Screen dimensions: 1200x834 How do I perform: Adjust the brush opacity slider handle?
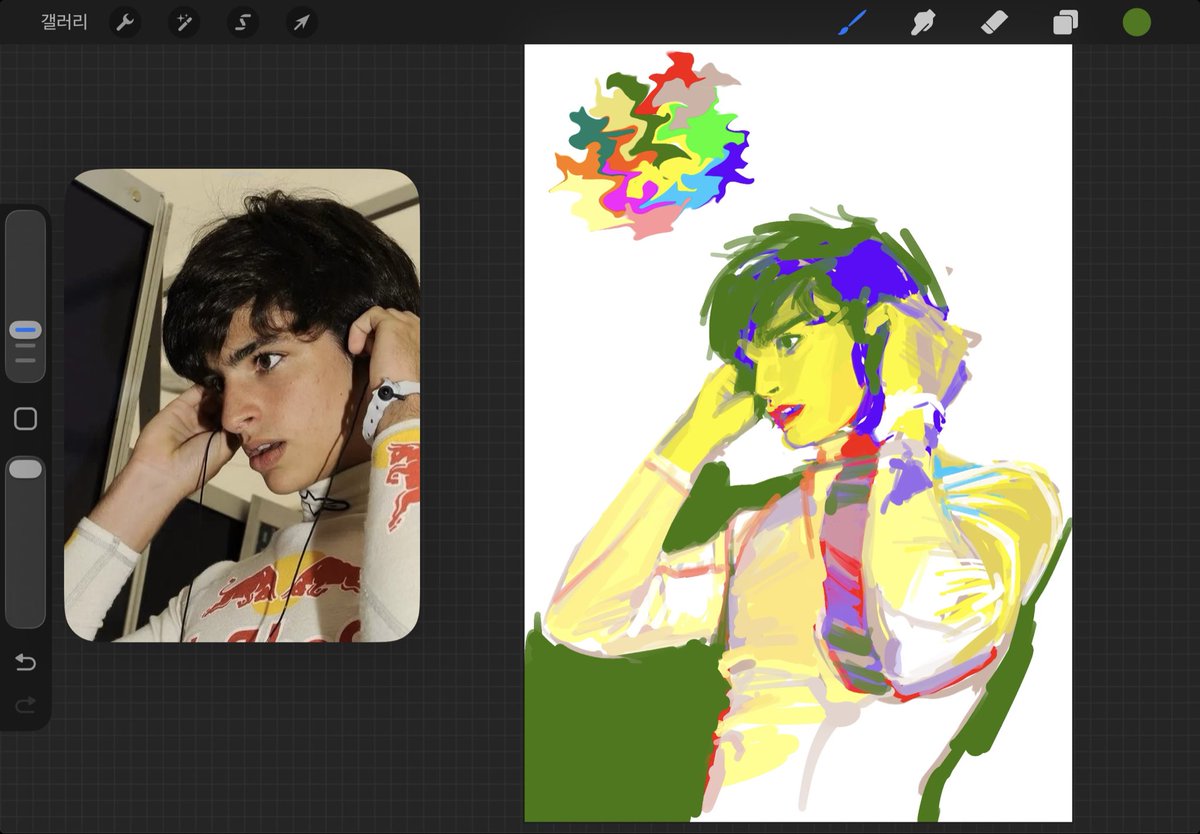pyautogui.click(x=26, y=468)
